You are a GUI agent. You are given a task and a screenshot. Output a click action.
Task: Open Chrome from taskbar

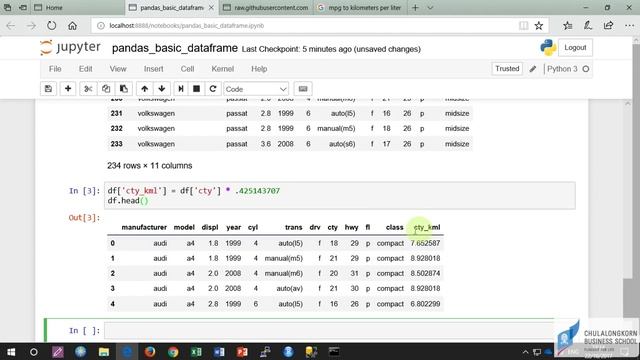coord(173,352)
